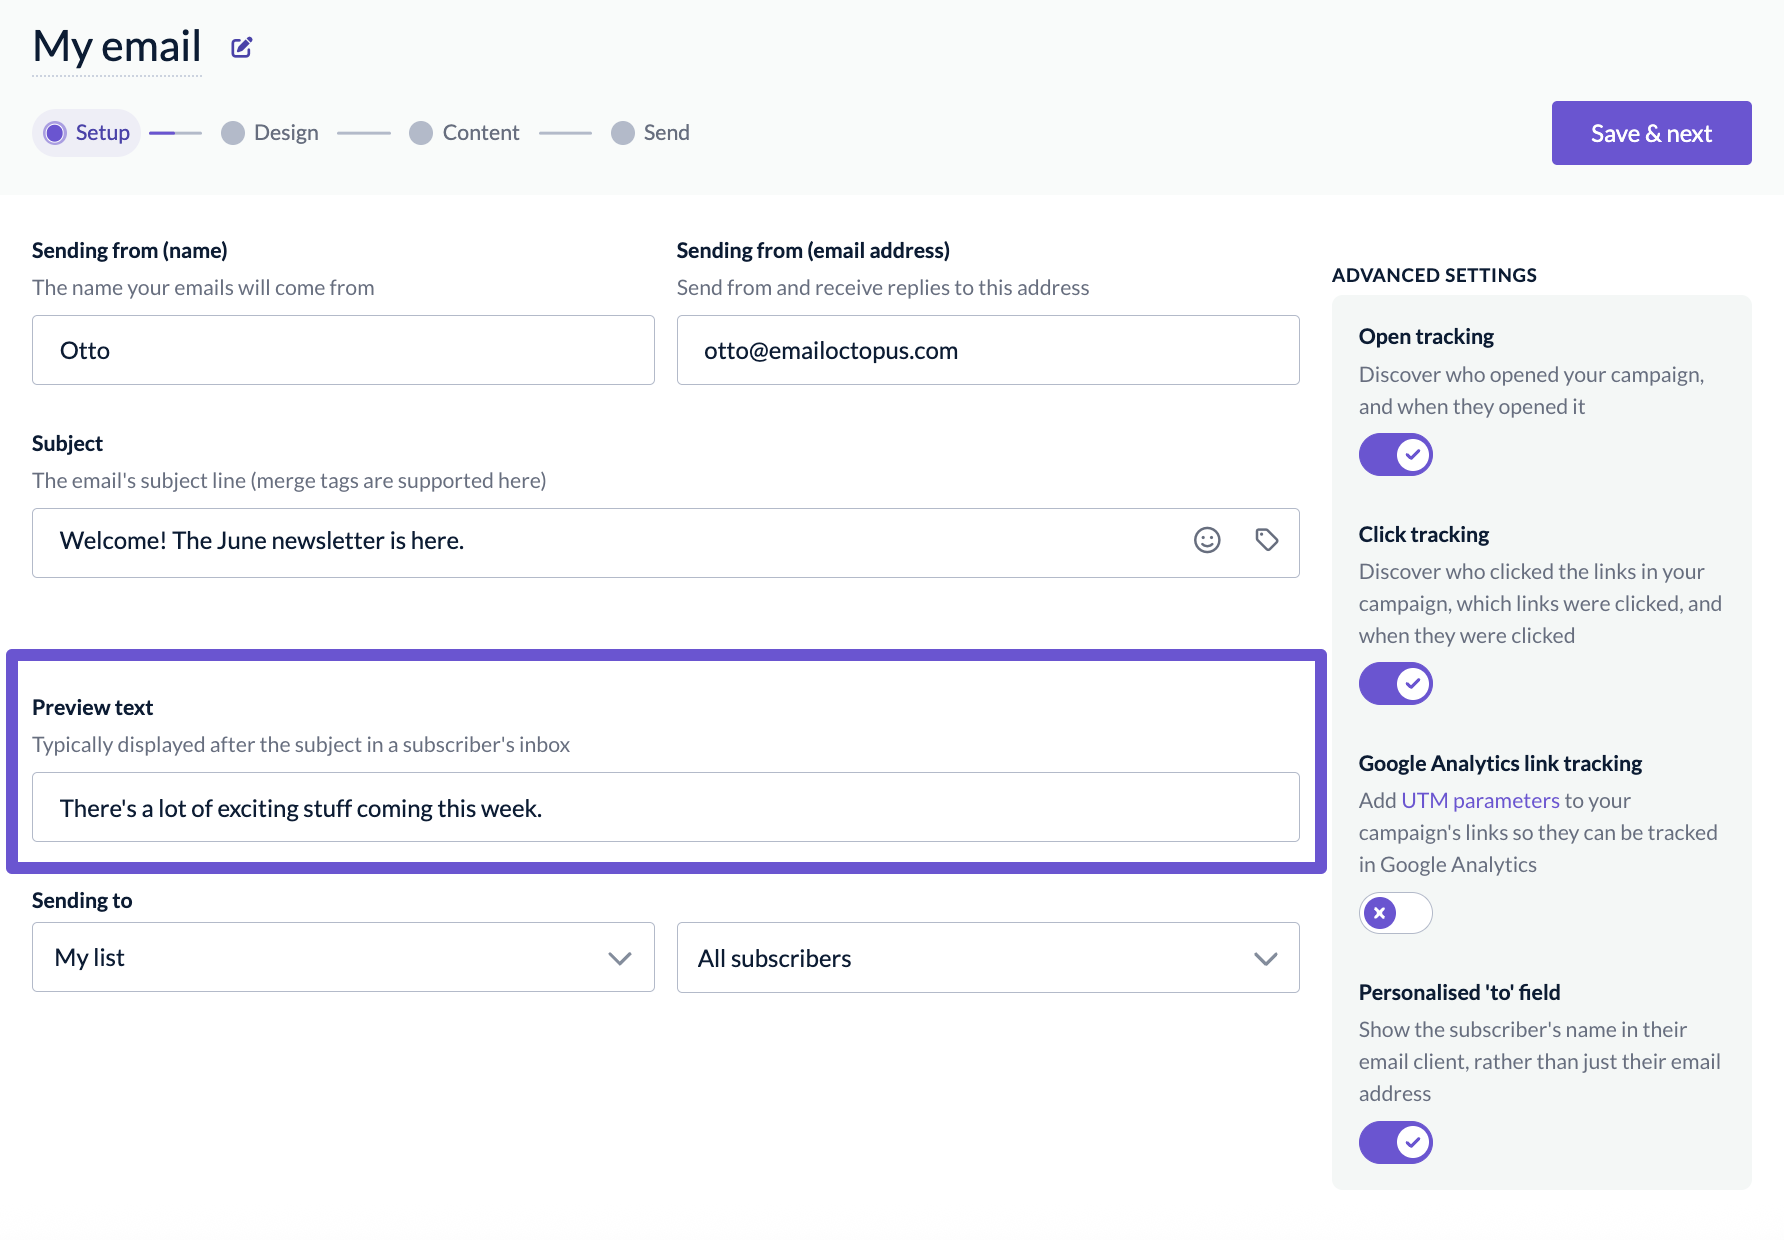1784x1240 pixels.
Task: Click the edit pencil icon beside My email
Action: (x=241, y=48)
